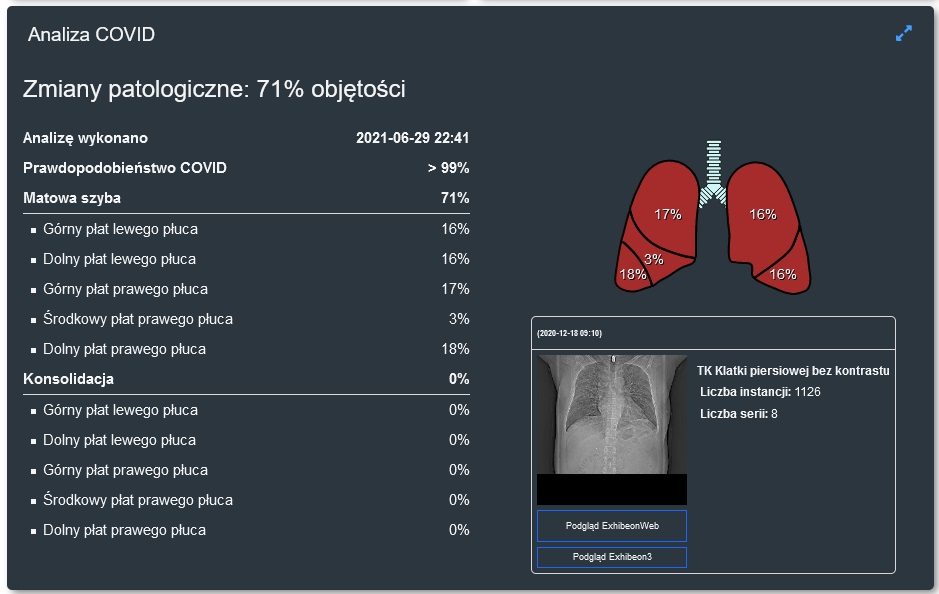Image resolution: width=939 pixels, height=594 pixels.
Task: Click the Prawdopodobieństwo COVID row
Action: [x=246, y=168]
